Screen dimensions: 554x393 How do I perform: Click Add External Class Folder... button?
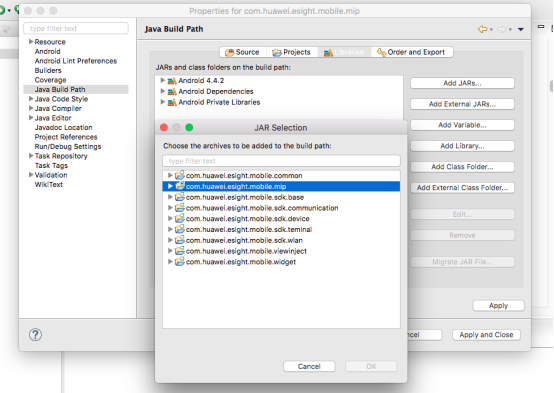(462, 188)
